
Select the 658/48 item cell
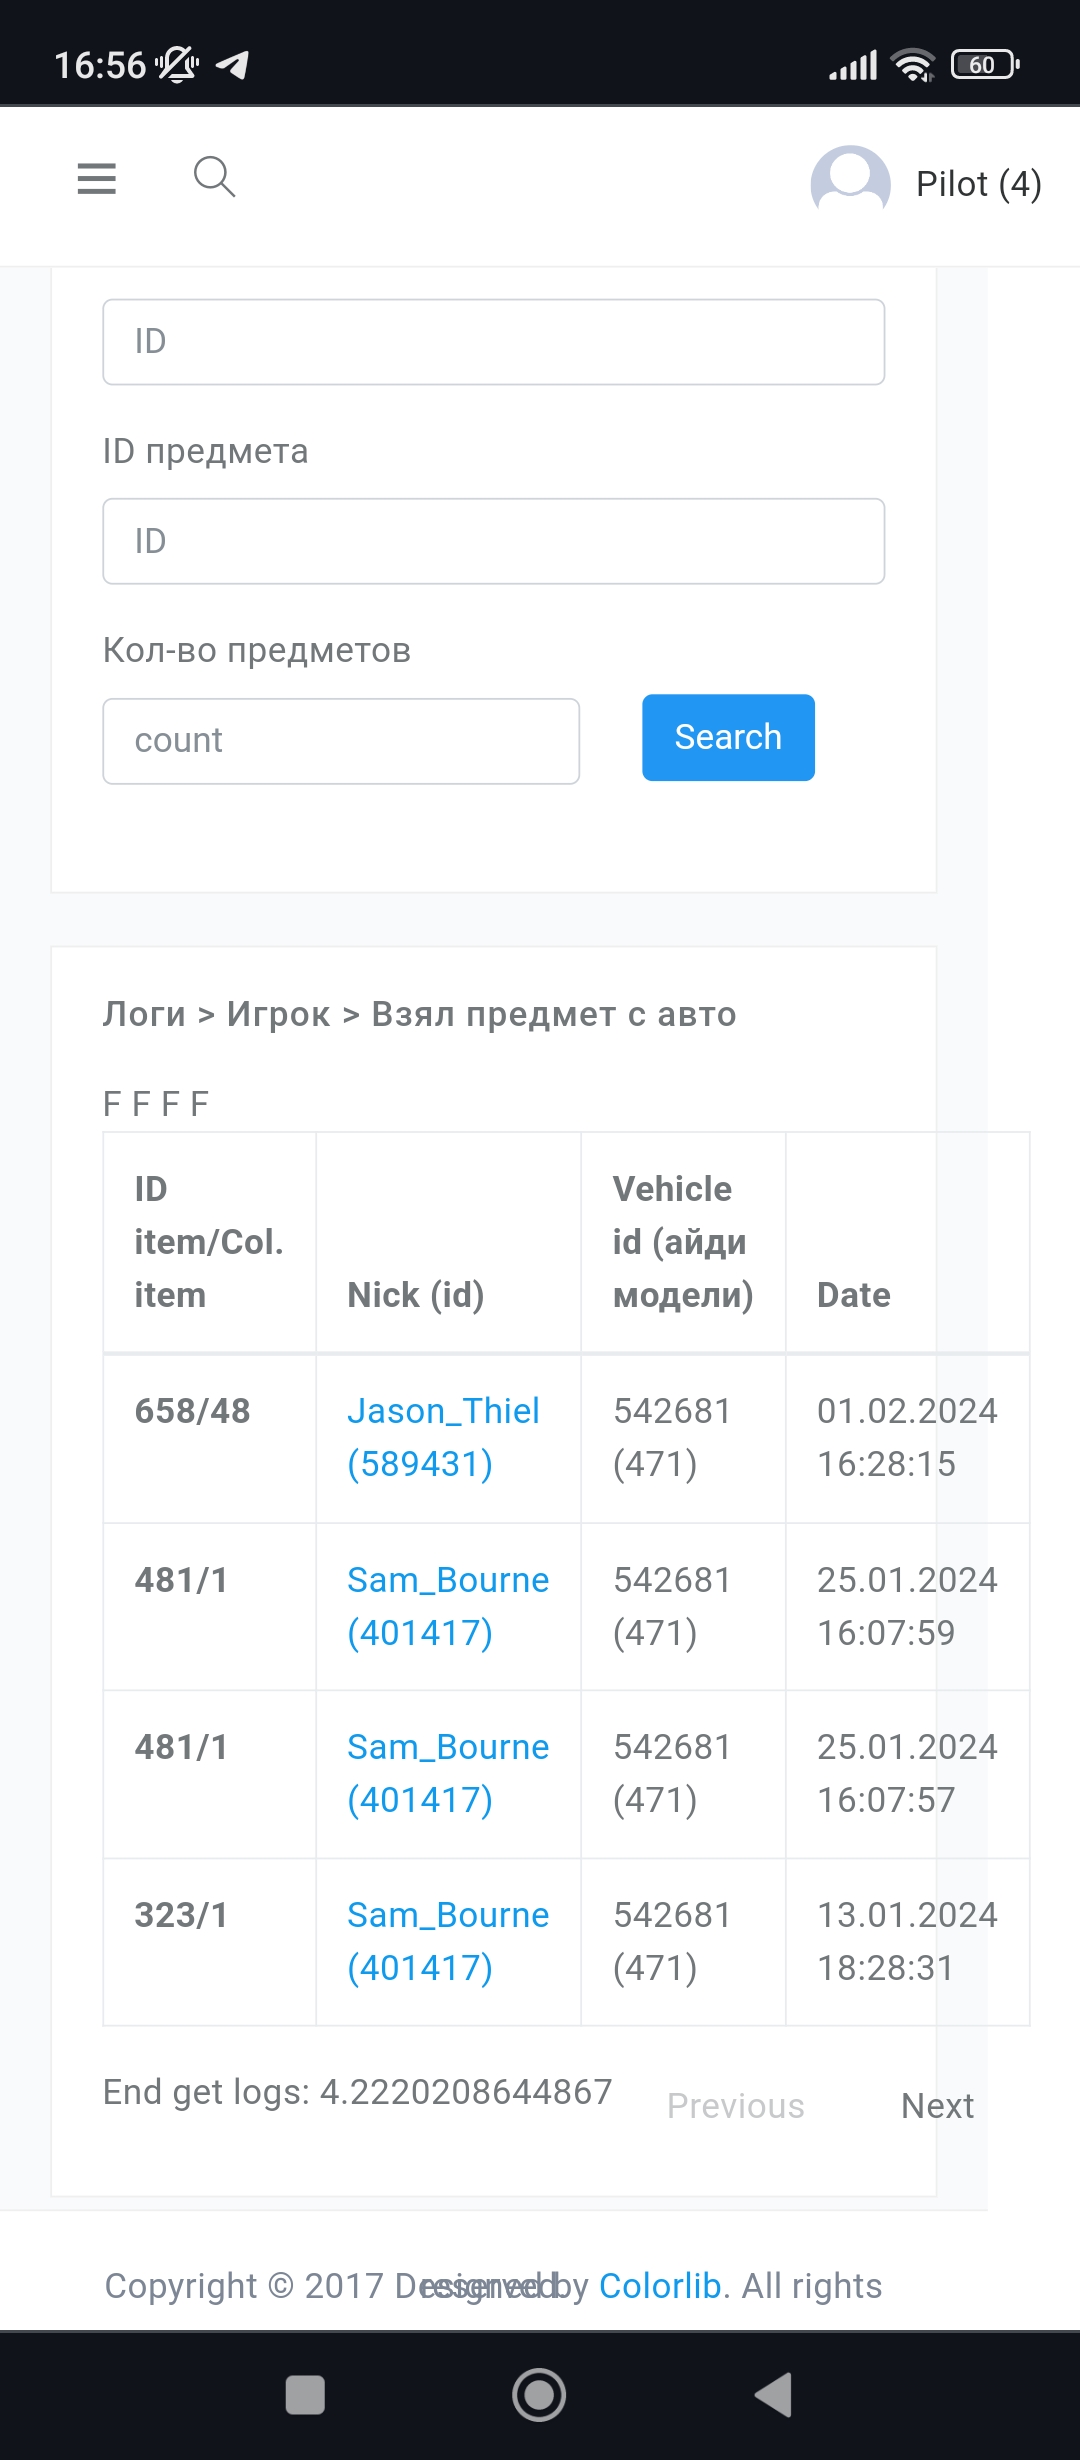click(x=193, y=1411)
